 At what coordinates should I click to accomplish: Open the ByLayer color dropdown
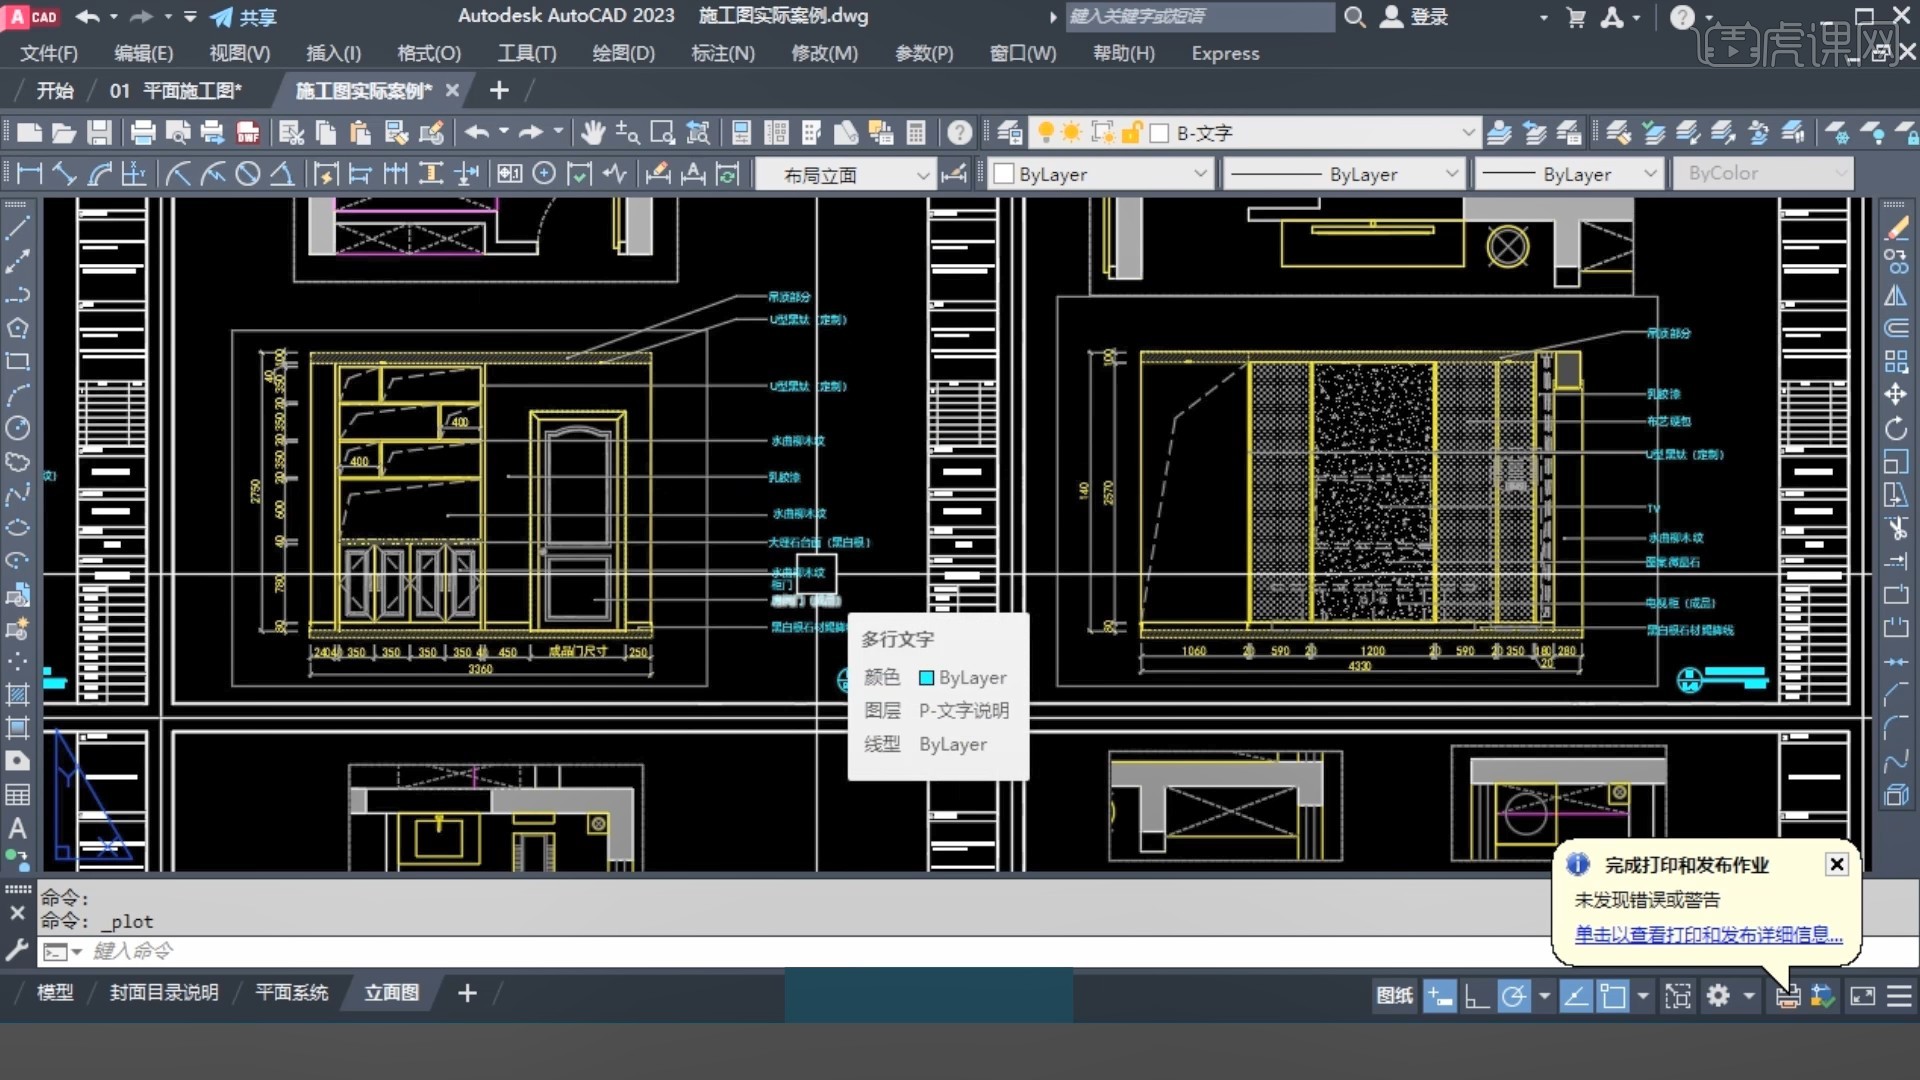[x=1199, y=174]
